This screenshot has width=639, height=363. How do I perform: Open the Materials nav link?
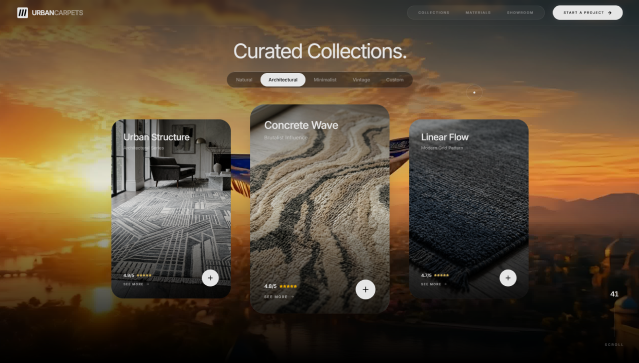coord(478,13)
